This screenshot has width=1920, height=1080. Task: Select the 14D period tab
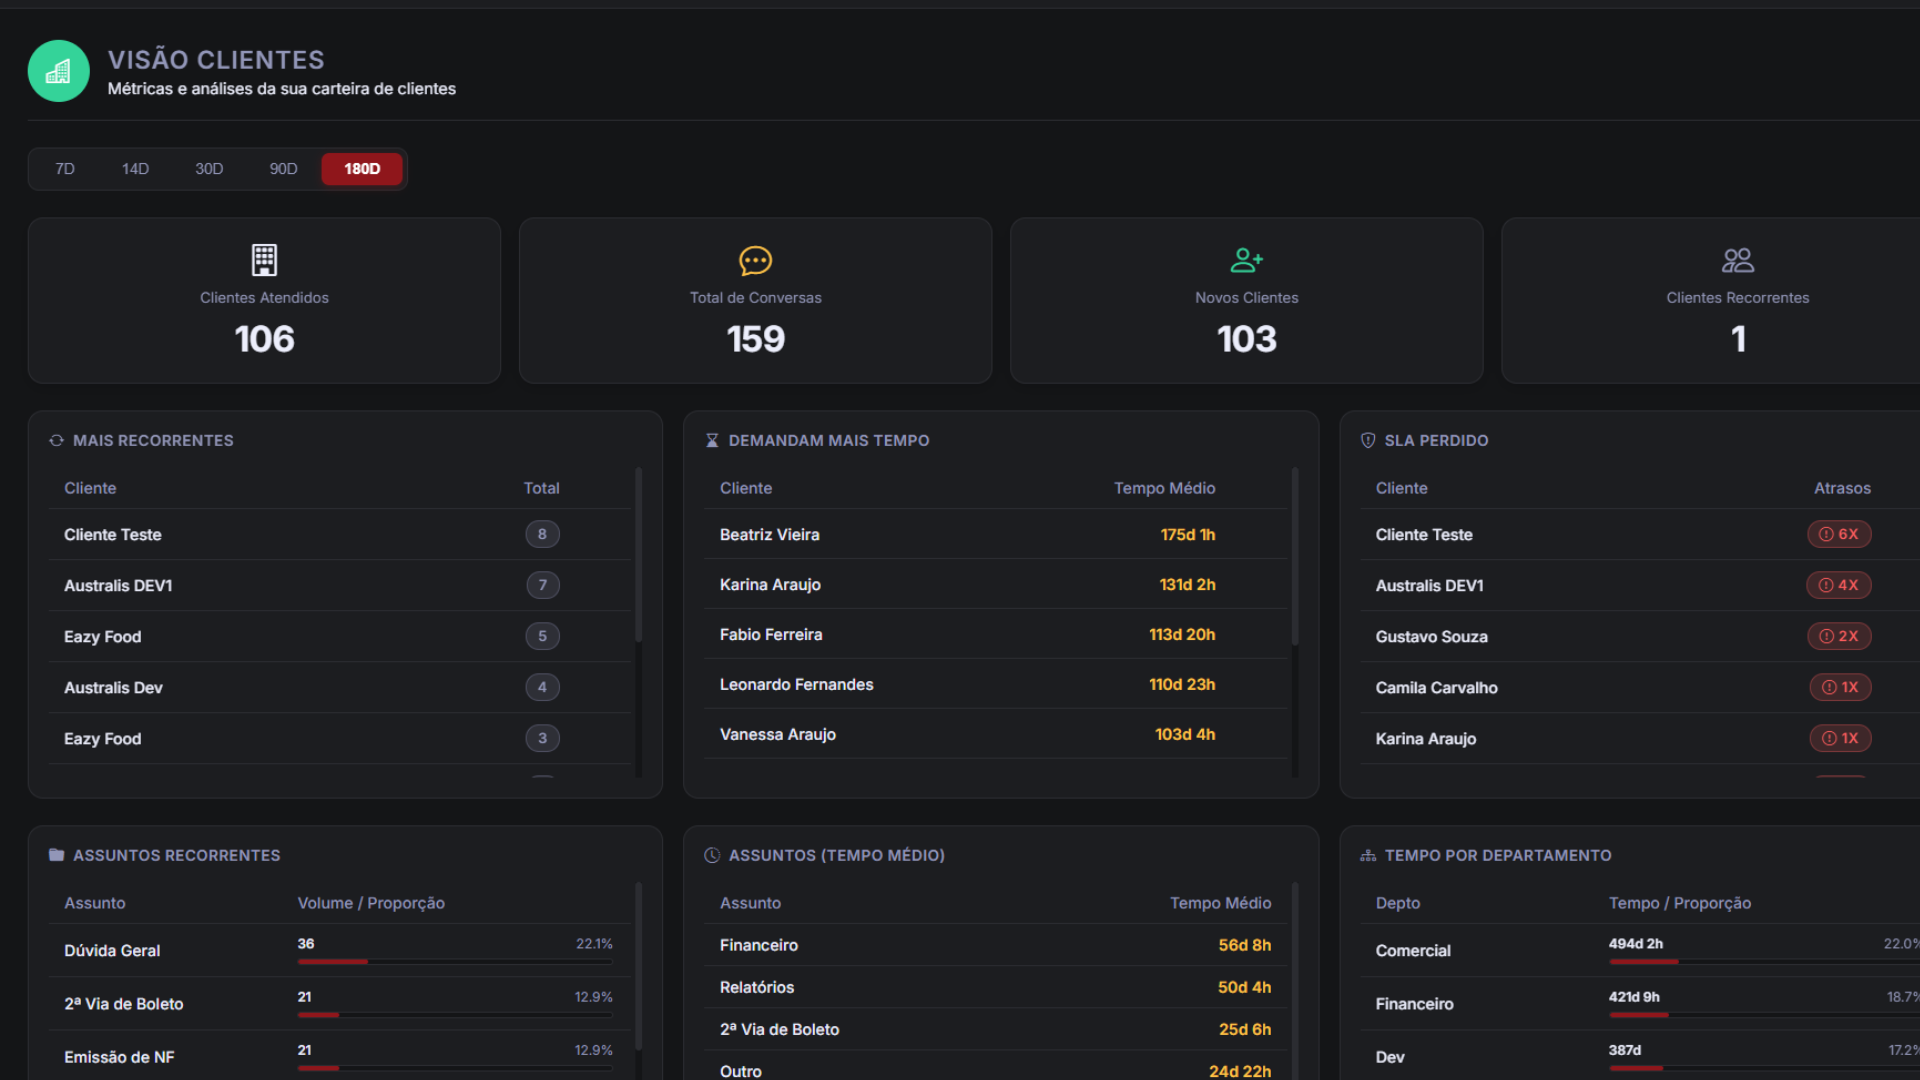tap(135, 169)
